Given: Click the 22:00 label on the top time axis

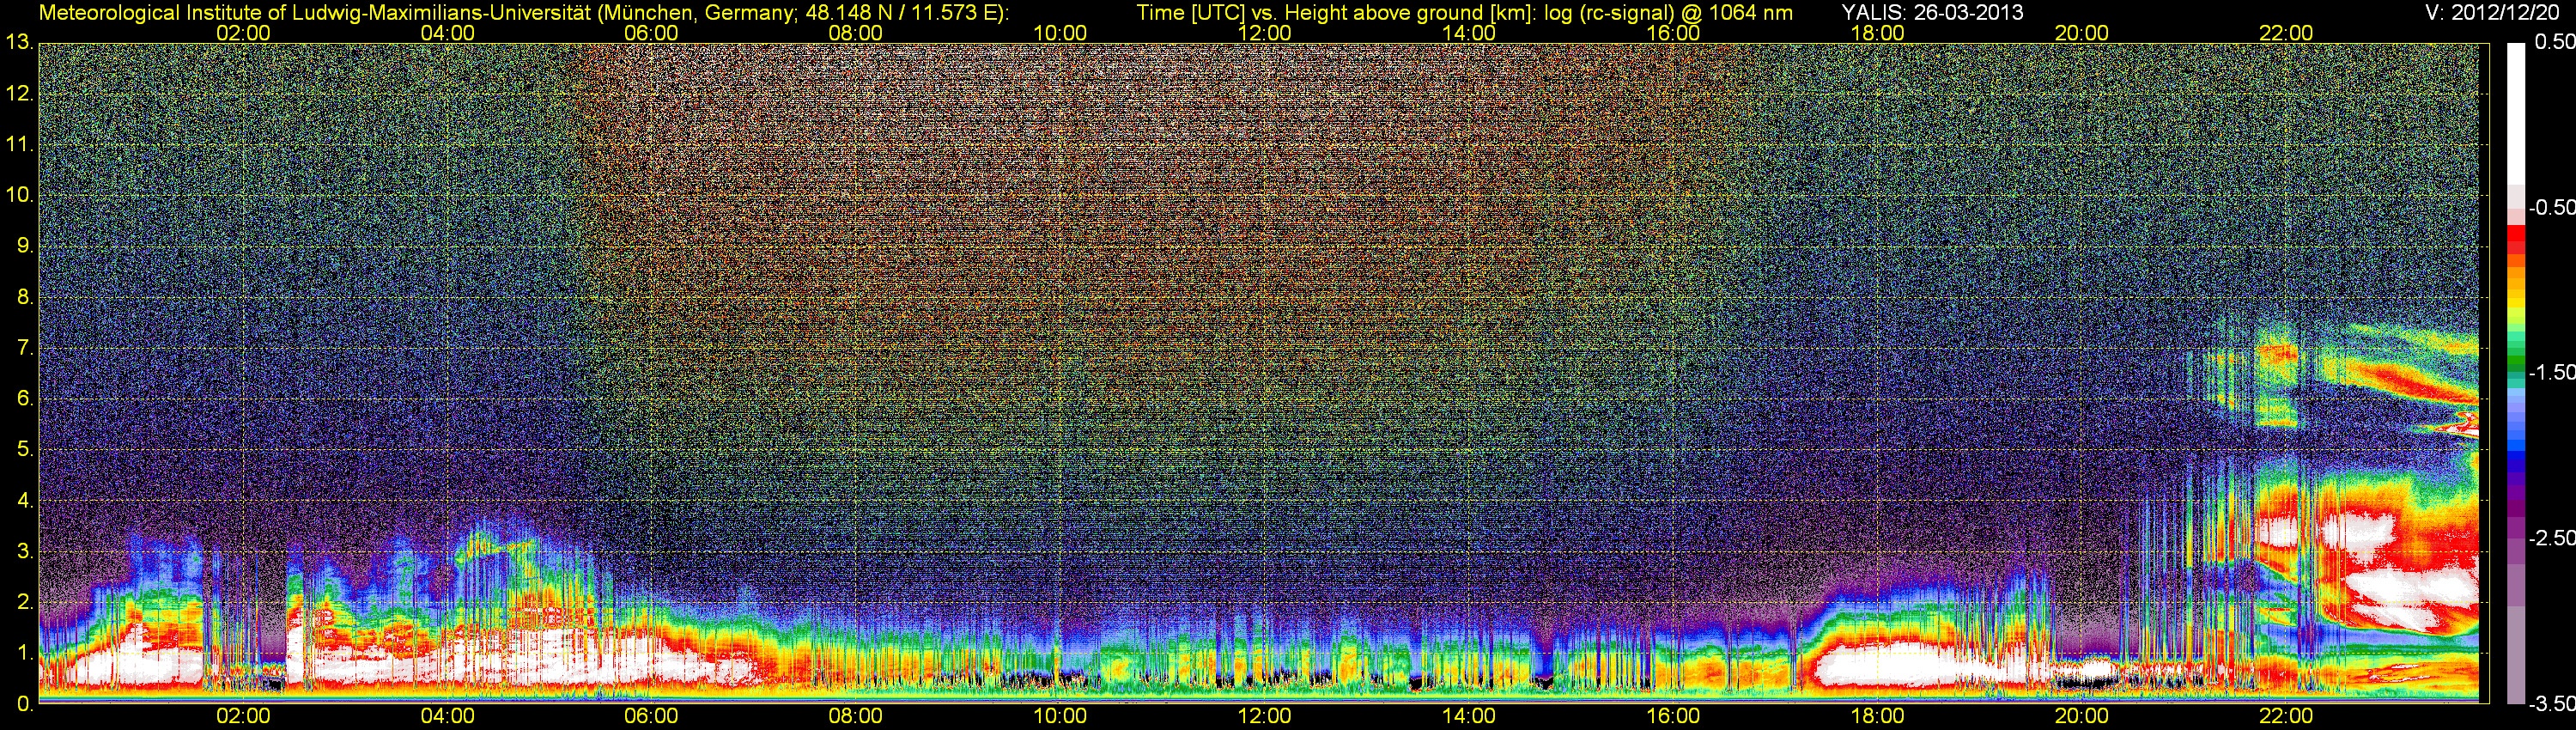Looking at the screenshot, I should [2286, 33].
